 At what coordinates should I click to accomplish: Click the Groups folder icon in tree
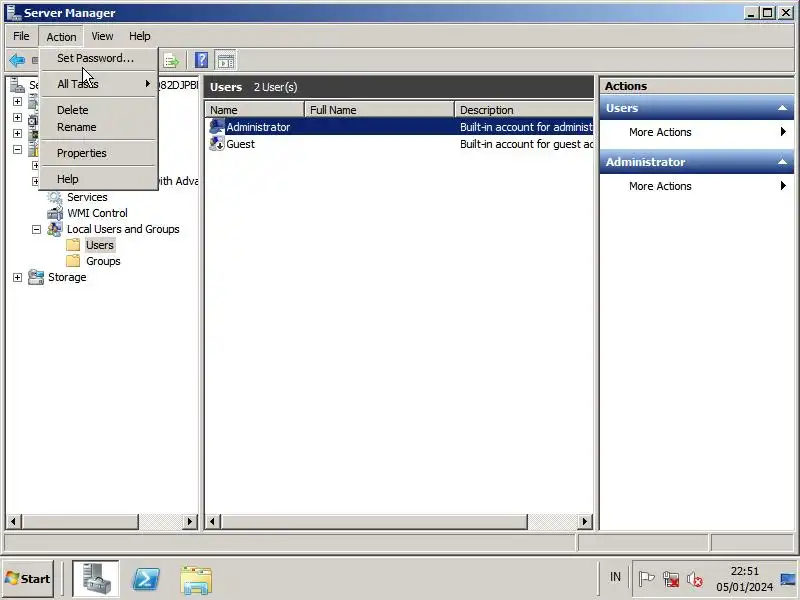point(73,261)
